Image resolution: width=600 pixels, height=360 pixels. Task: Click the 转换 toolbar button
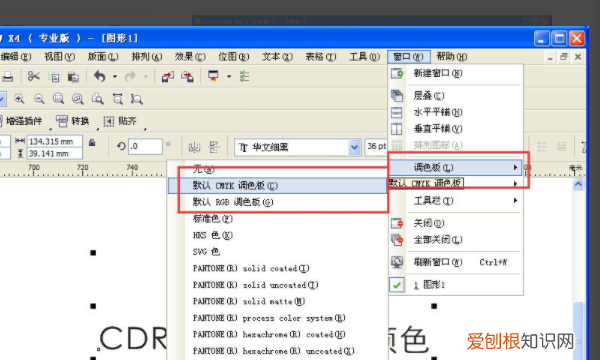point(73,121)
